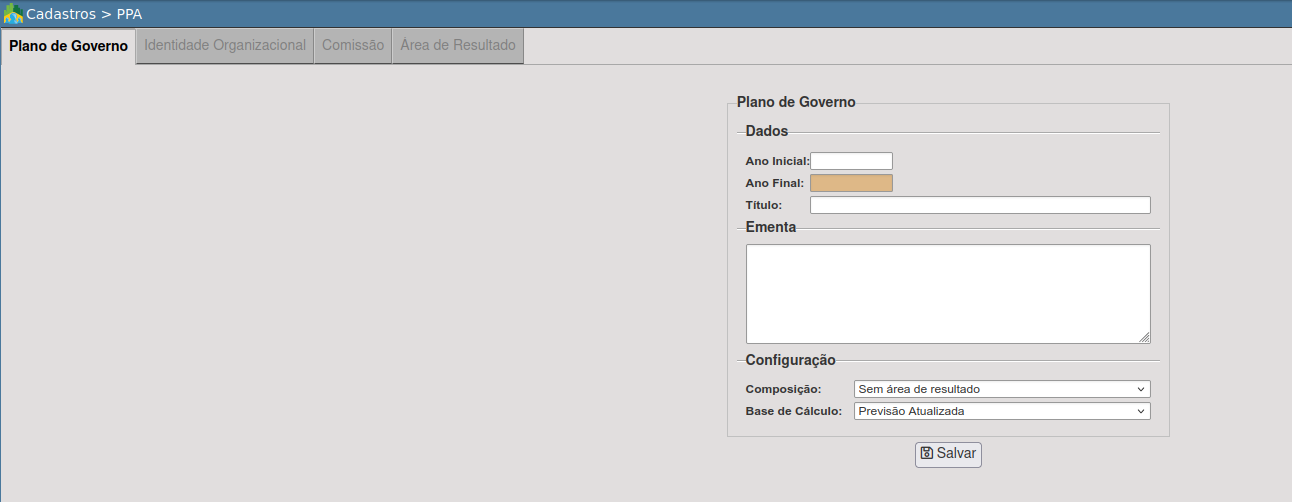This screenshot has width=1292, height=502.
Task: Click the Composição label
Action: coord(783,389)
